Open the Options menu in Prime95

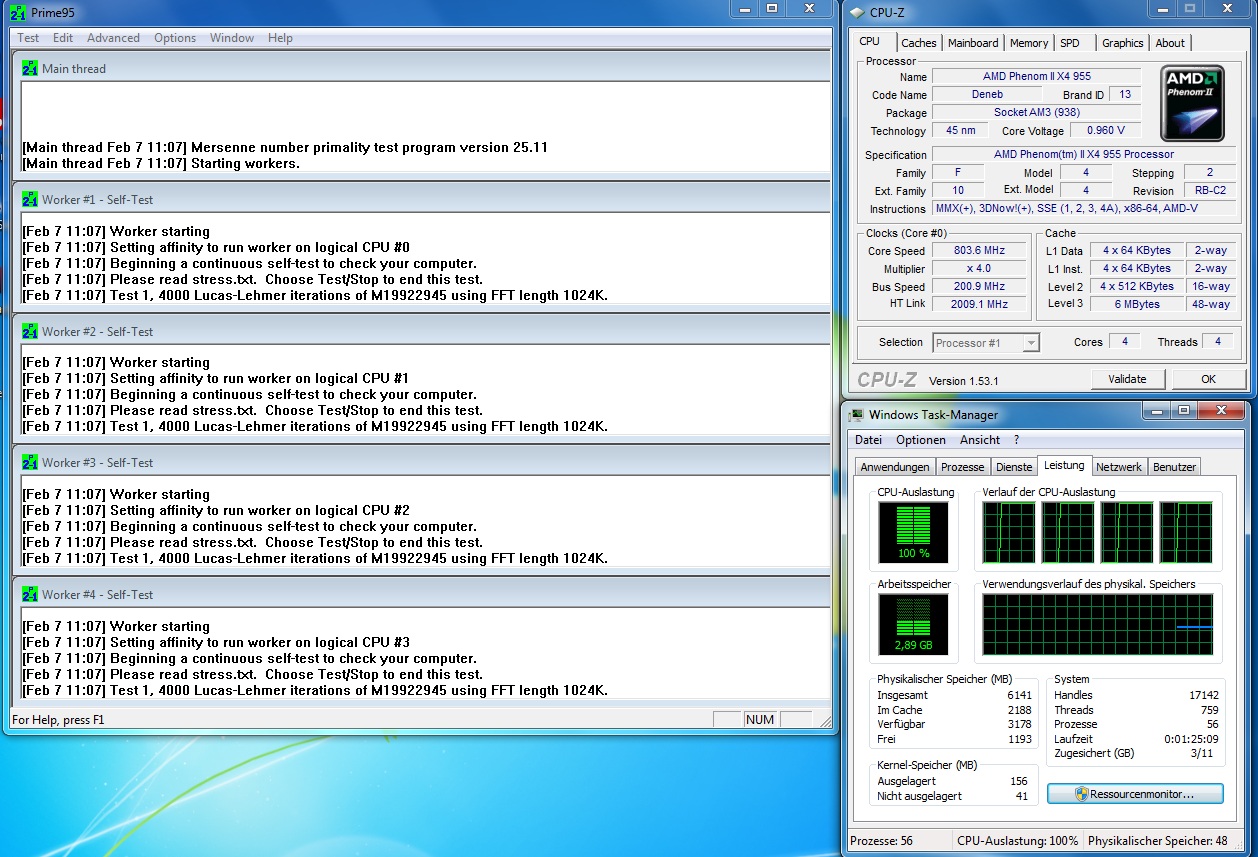coord(175,38)
